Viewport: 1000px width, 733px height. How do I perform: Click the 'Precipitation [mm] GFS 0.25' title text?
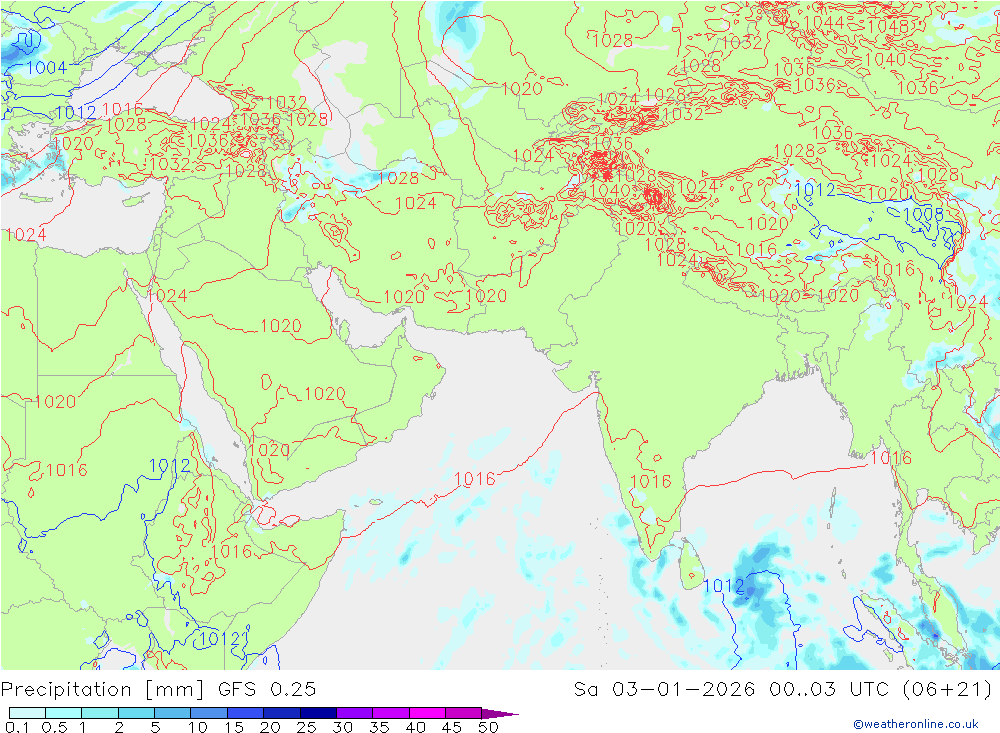click(x=158, y=690)
